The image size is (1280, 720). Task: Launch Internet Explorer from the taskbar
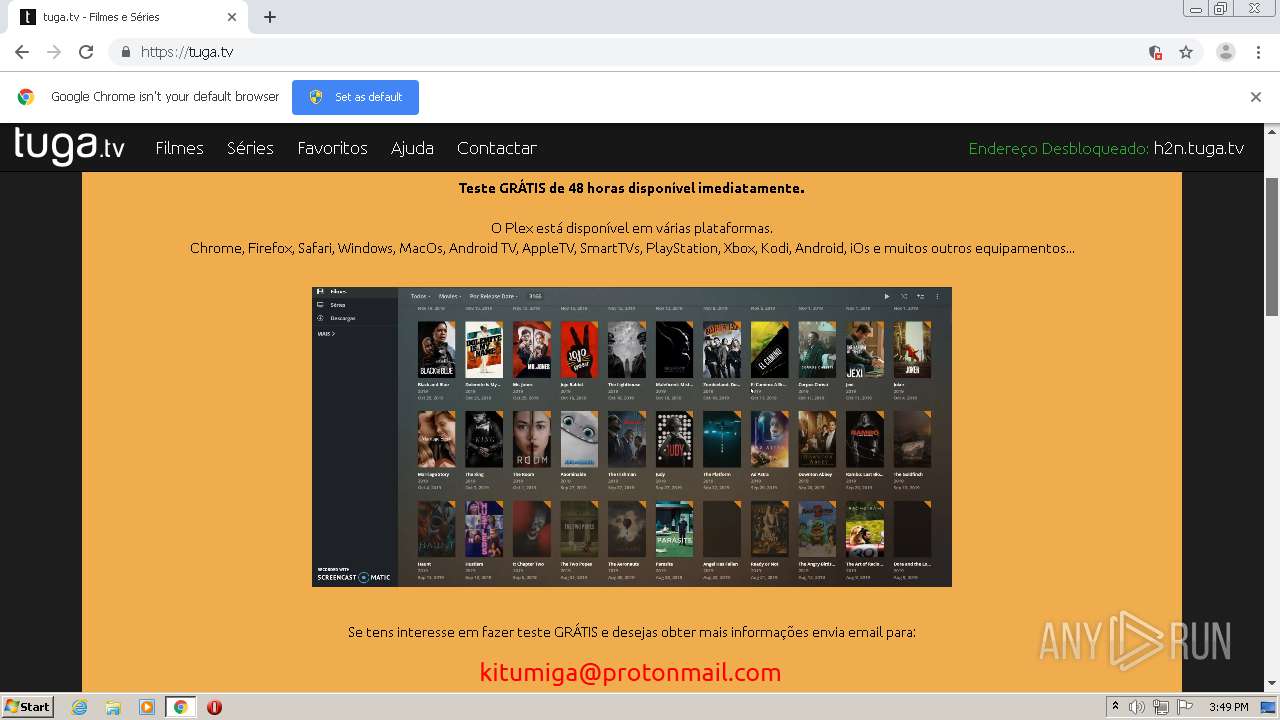[x=79, y=707]
